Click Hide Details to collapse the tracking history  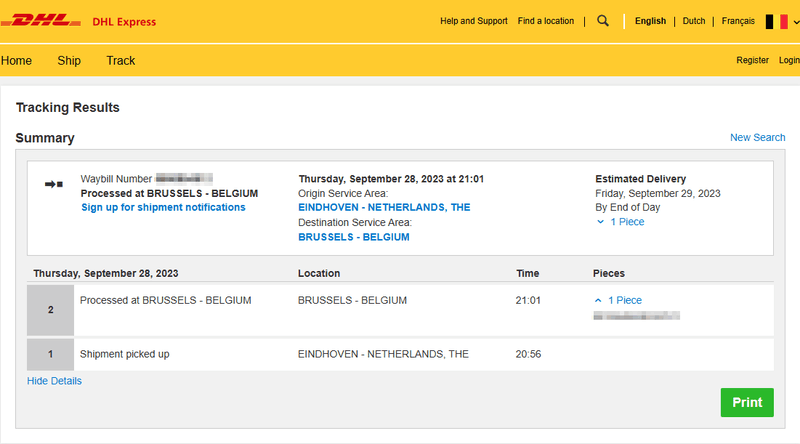tap(54, 381)
